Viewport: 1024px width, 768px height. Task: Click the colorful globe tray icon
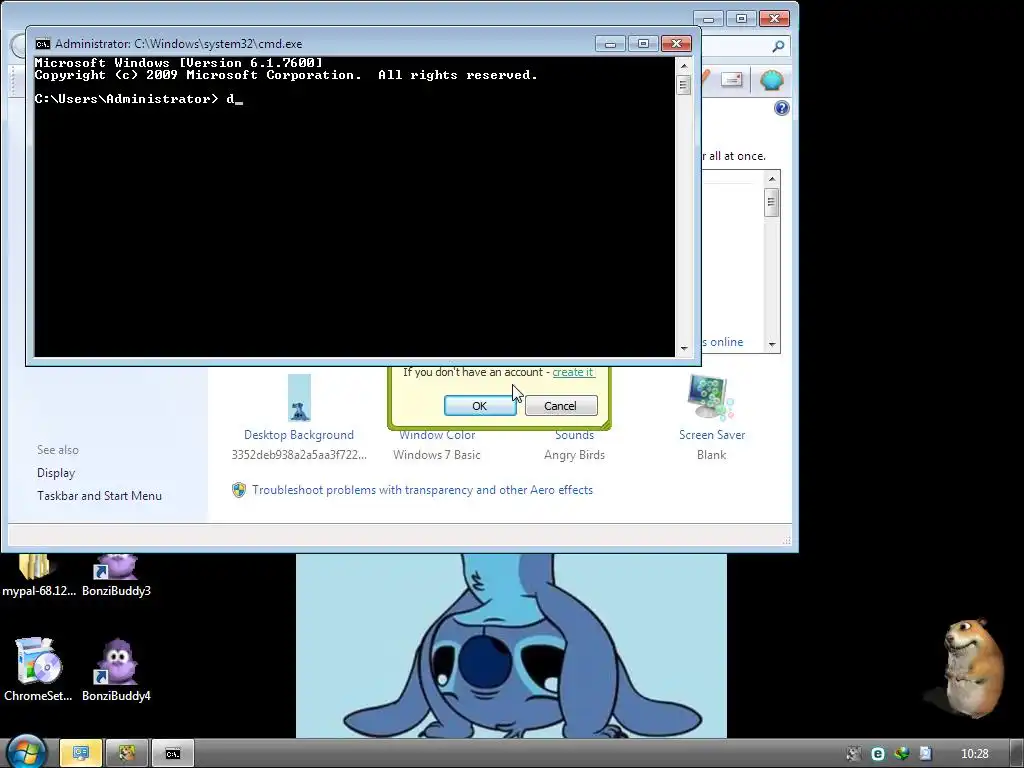pos(902,754)
